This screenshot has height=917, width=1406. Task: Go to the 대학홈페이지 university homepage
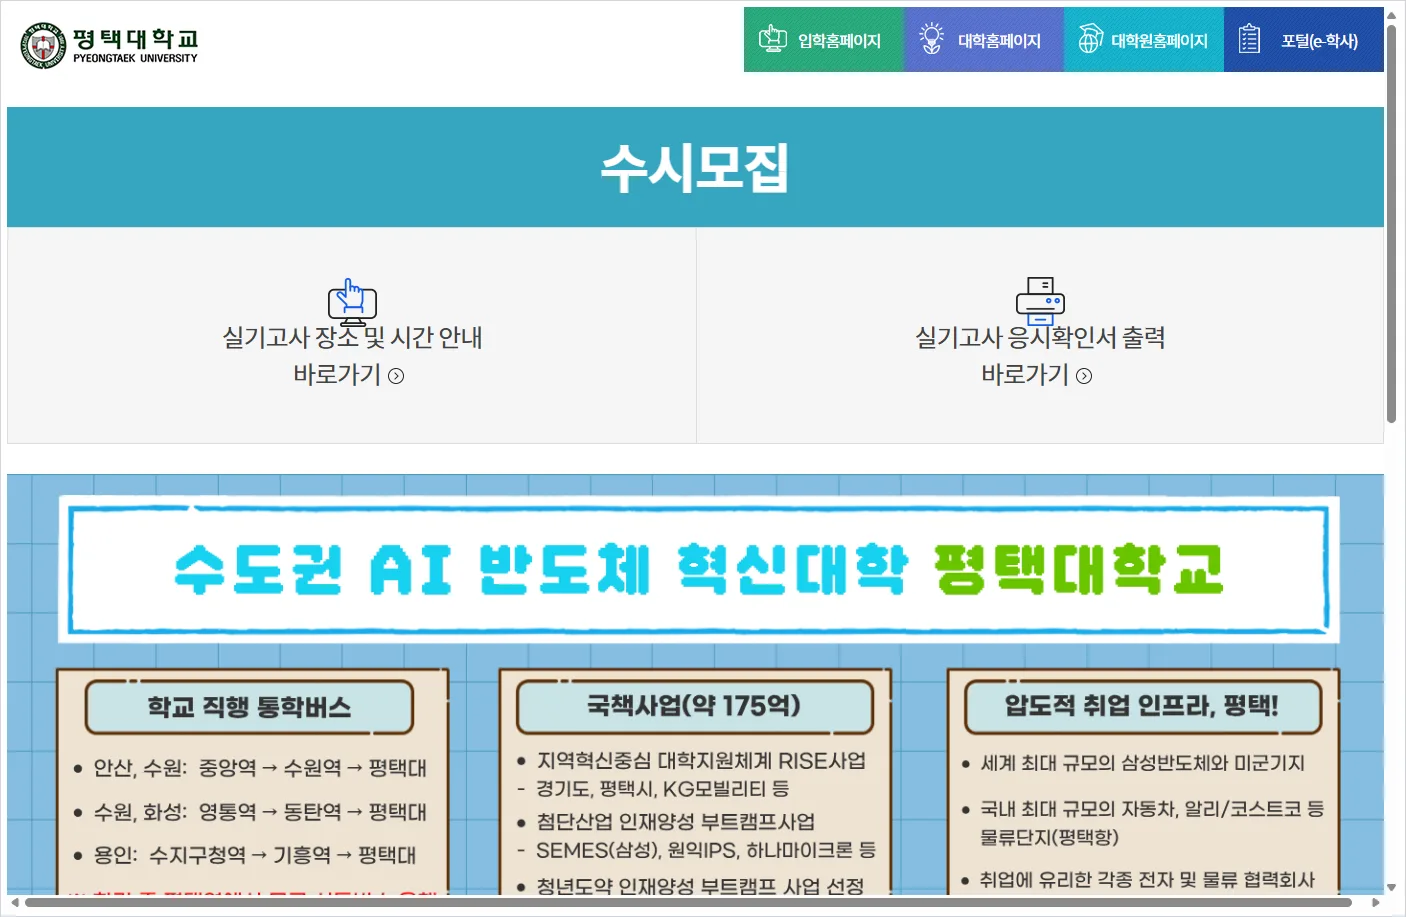click(x=984, y=40)
